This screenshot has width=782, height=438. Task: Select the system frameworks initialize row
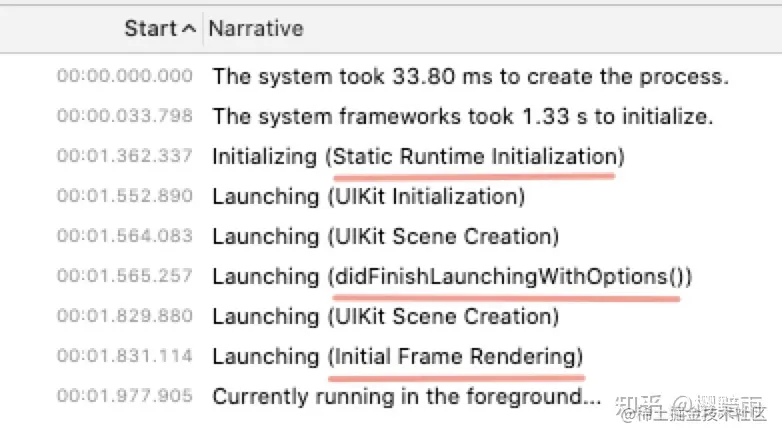coord(462,116)
